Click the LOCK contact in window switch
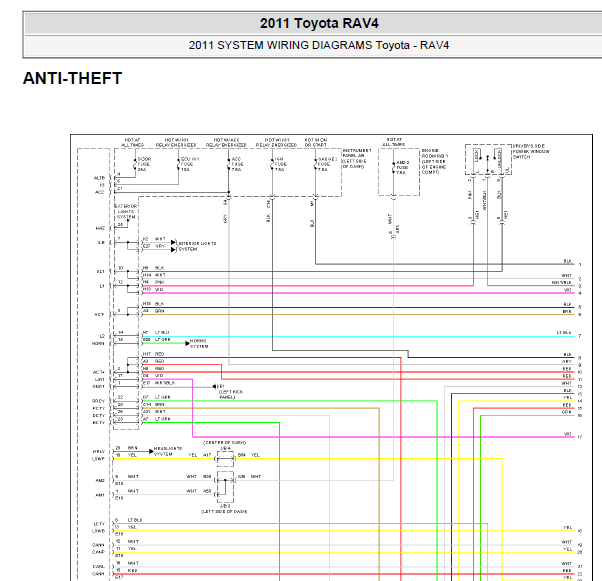This screenshot has height=581, width=602. [x=476, y=156]
